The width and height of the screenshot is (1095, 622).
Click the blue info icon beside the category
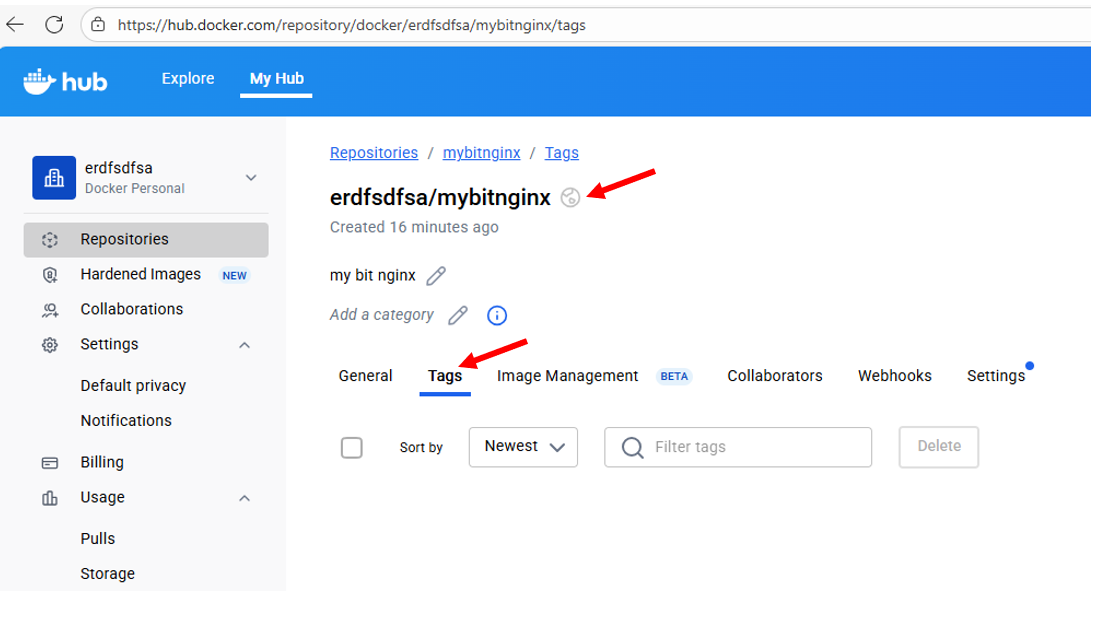pyautogui.click(x=497, y=316)
